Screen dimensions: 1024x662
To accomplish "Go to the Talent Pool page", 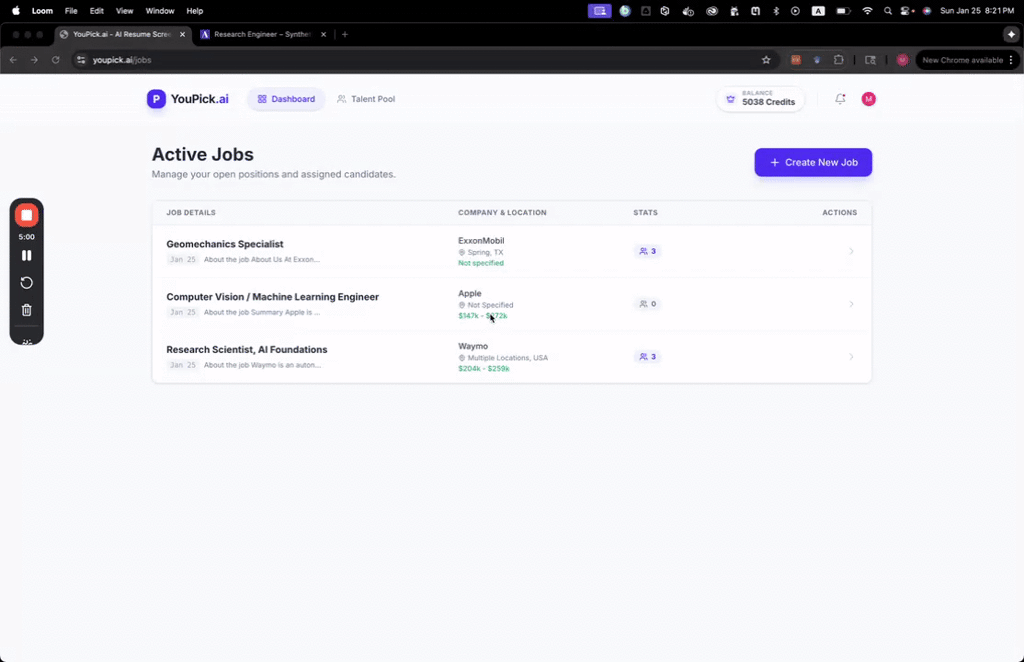I will [x=366, y=99].
